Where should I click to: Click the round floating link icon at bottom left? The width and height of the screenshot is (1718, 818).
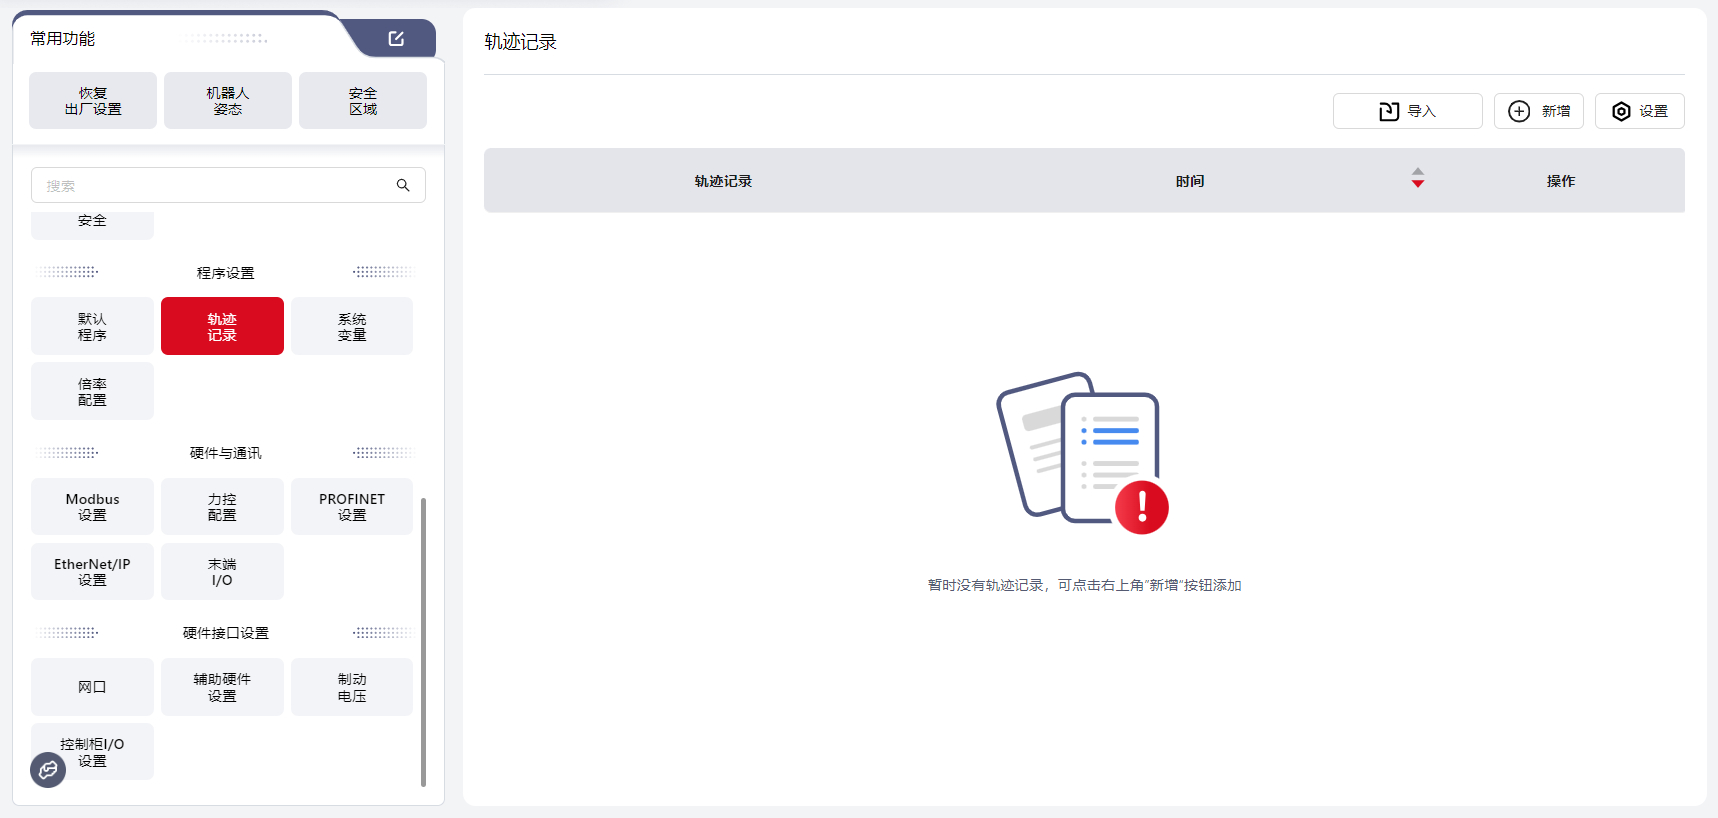(48, 770)
